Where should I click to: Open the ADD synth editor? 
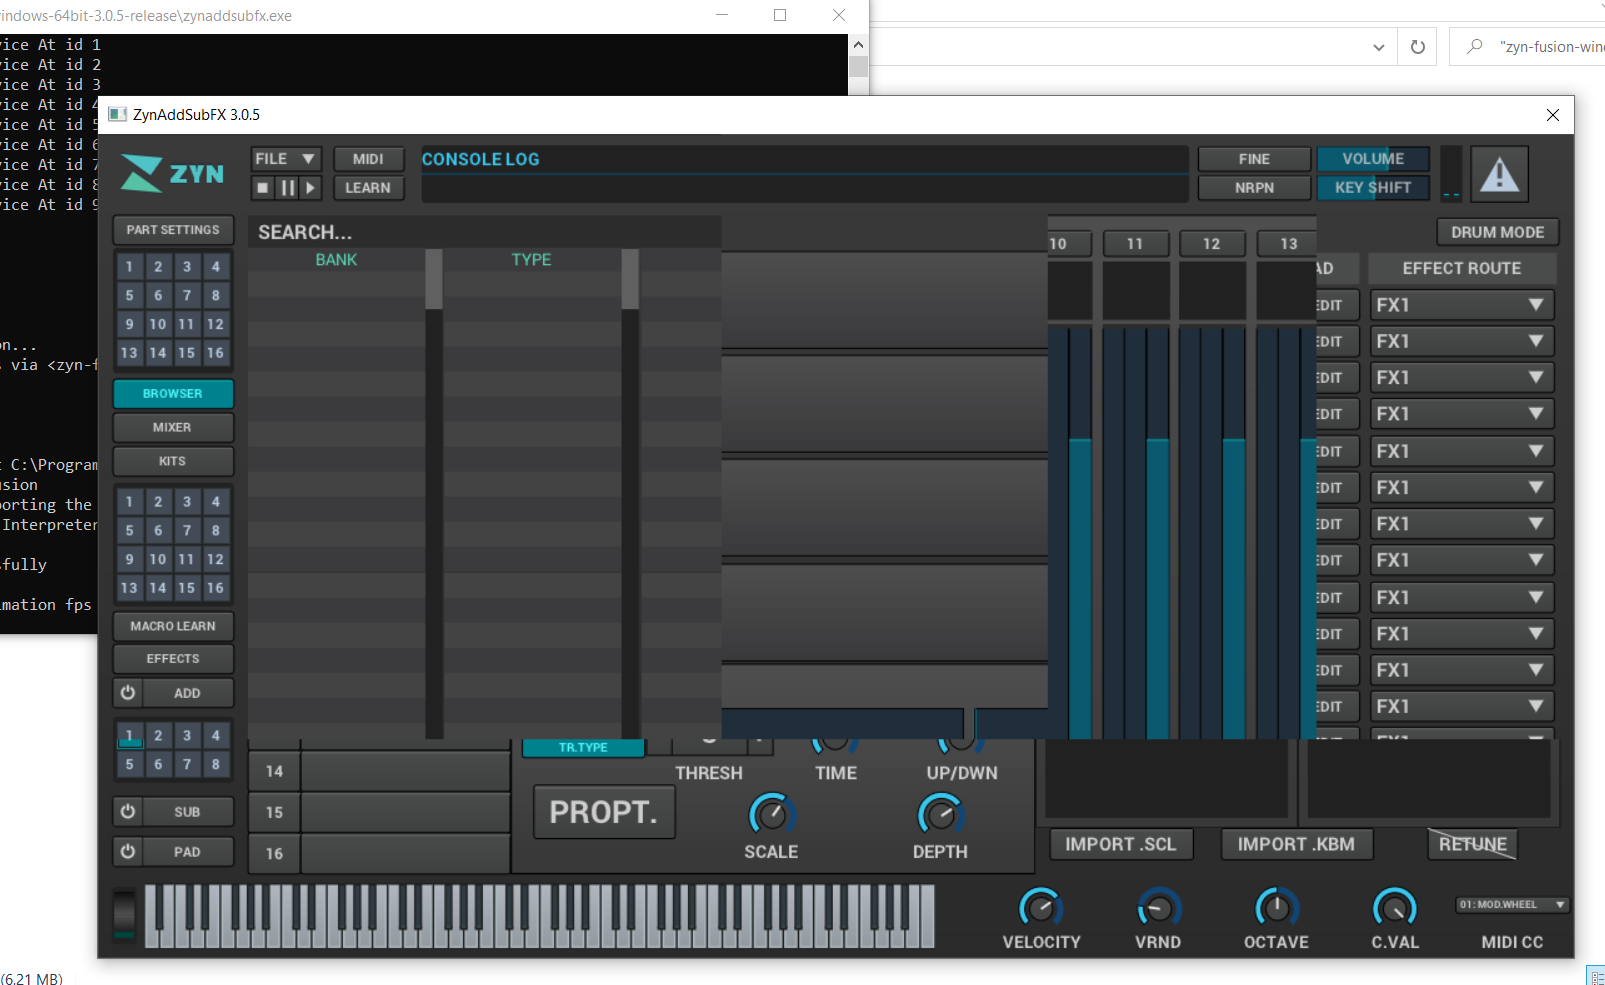pos(188,693)
